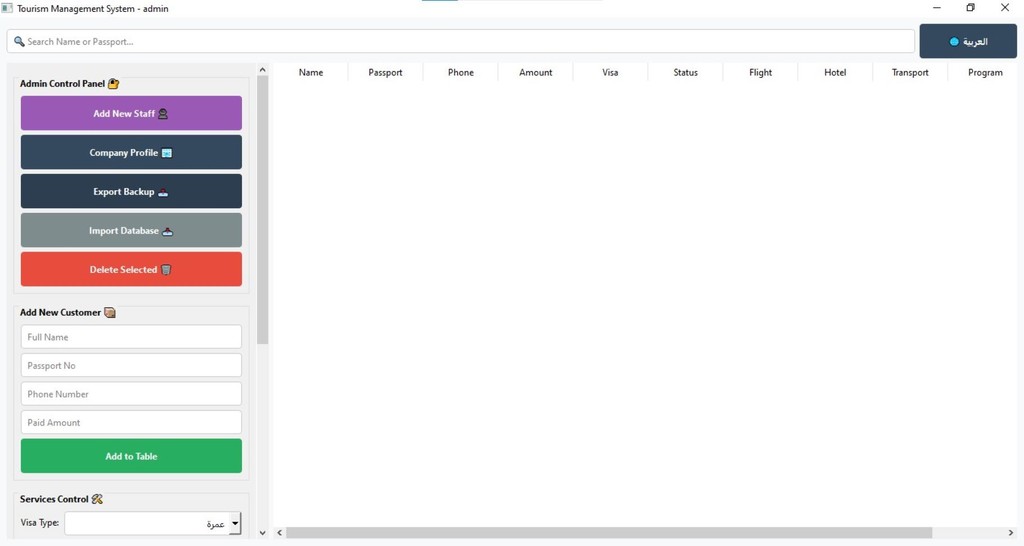Click the Full Name input field
Screen dimensions: 1024x546
(x=131, y=337)
